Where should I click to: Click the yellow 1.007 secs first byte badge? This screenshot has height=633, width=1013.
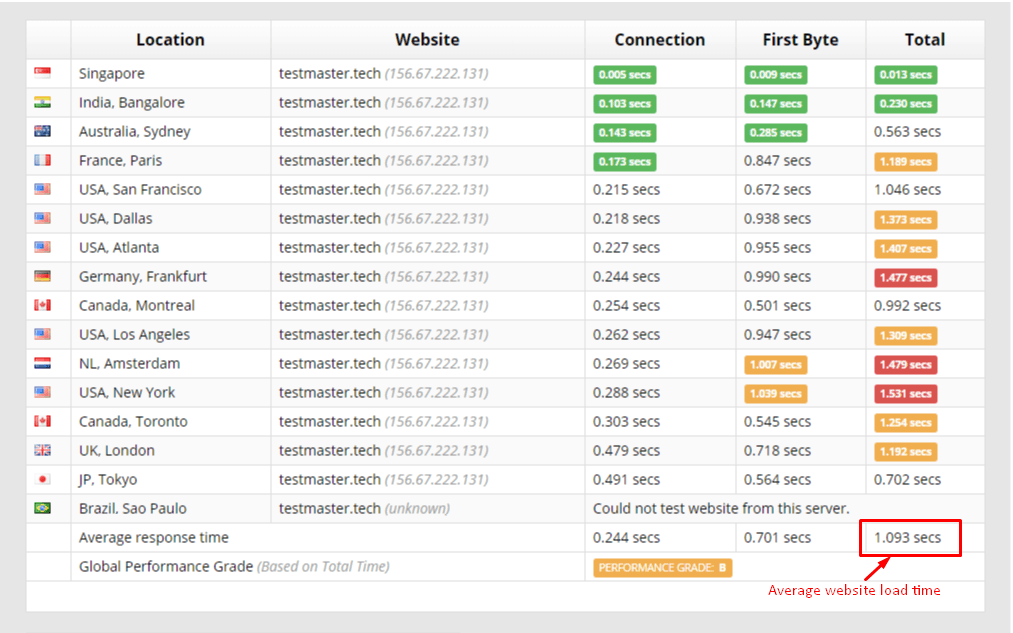pos(775,364)
